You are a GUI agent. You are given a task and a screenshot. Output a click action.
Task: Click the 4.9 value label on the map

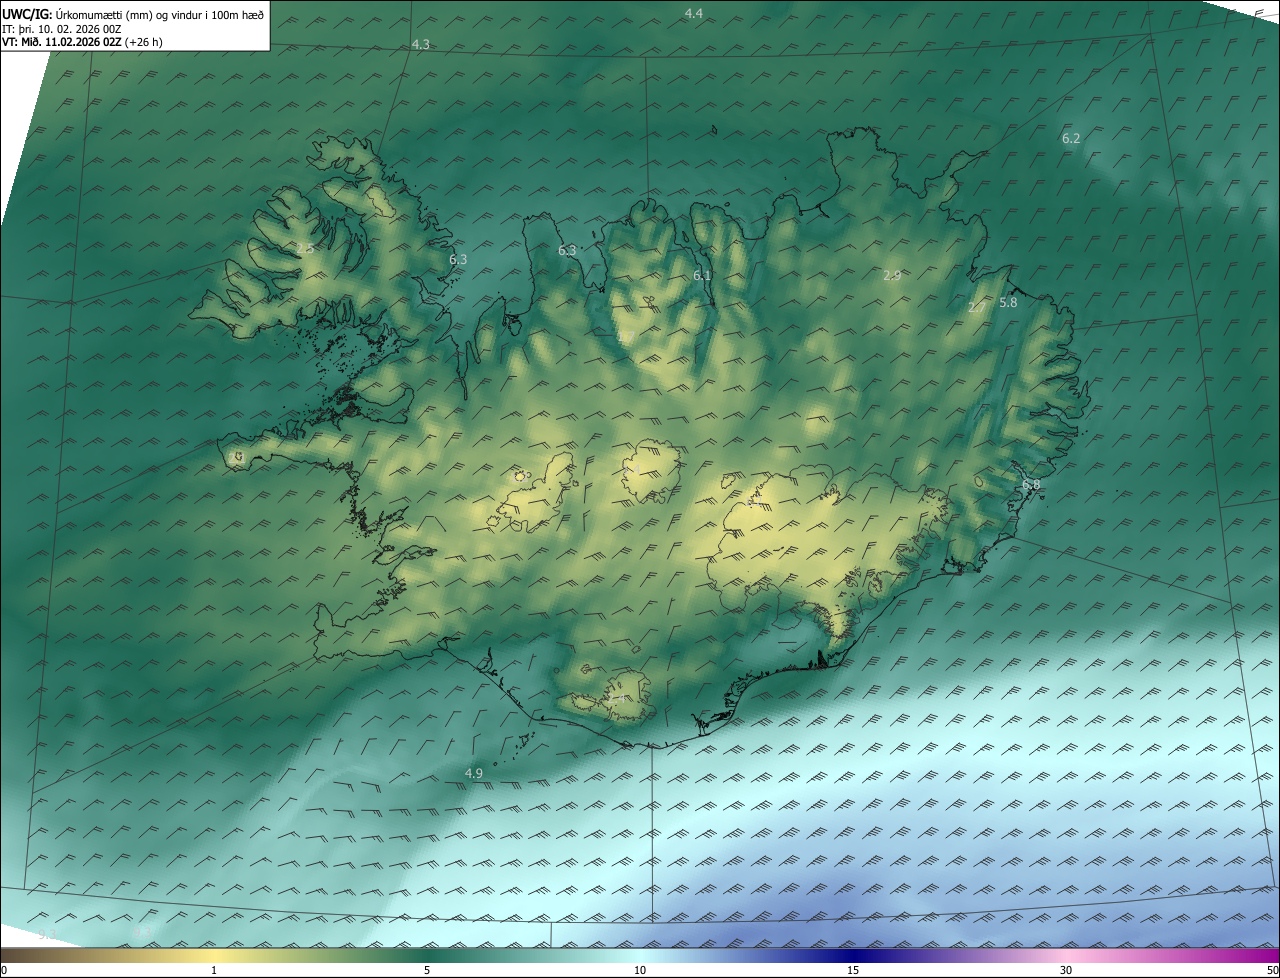474,773
